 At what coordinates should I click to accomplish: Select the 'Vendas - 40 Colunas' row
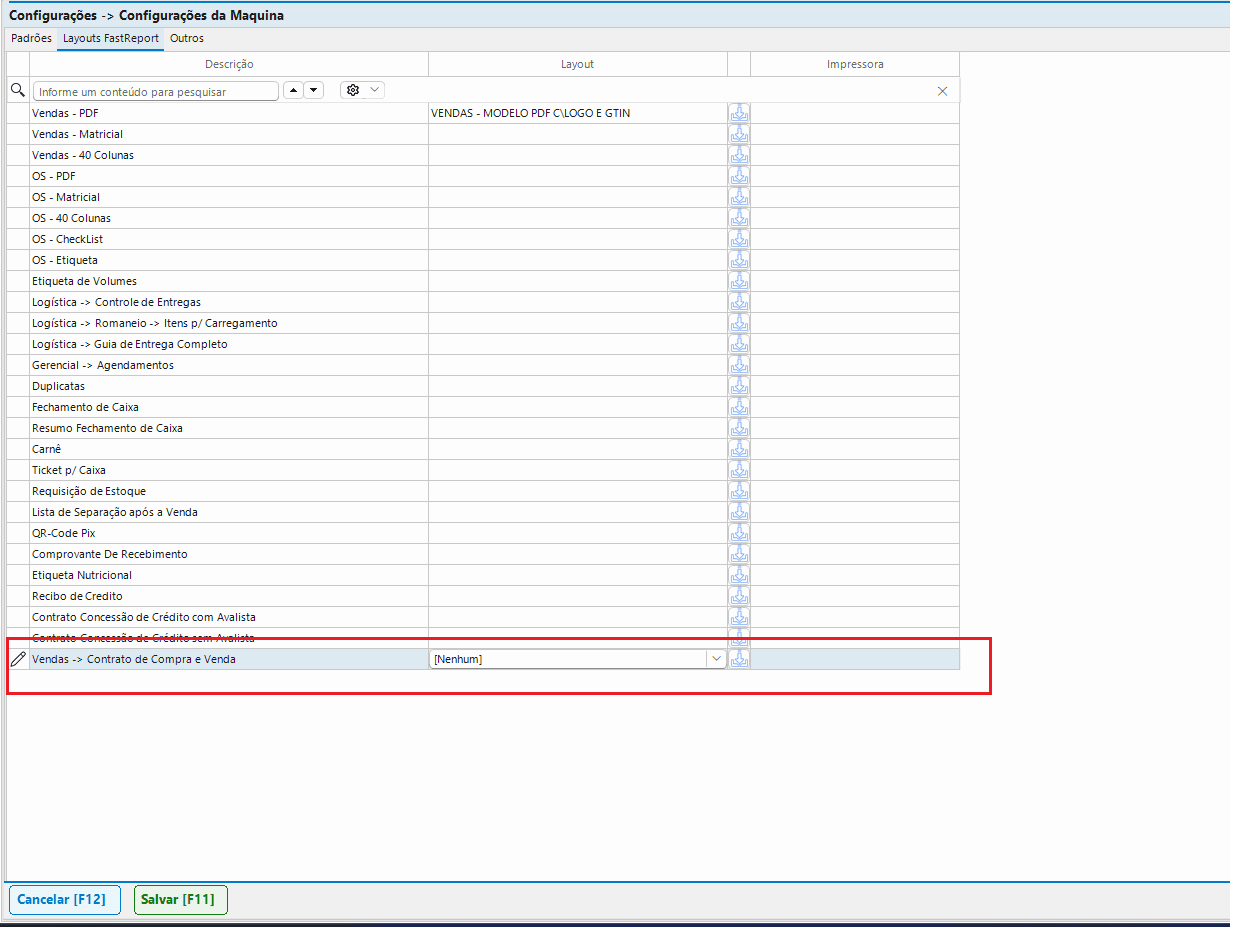[x=483, y=155]
